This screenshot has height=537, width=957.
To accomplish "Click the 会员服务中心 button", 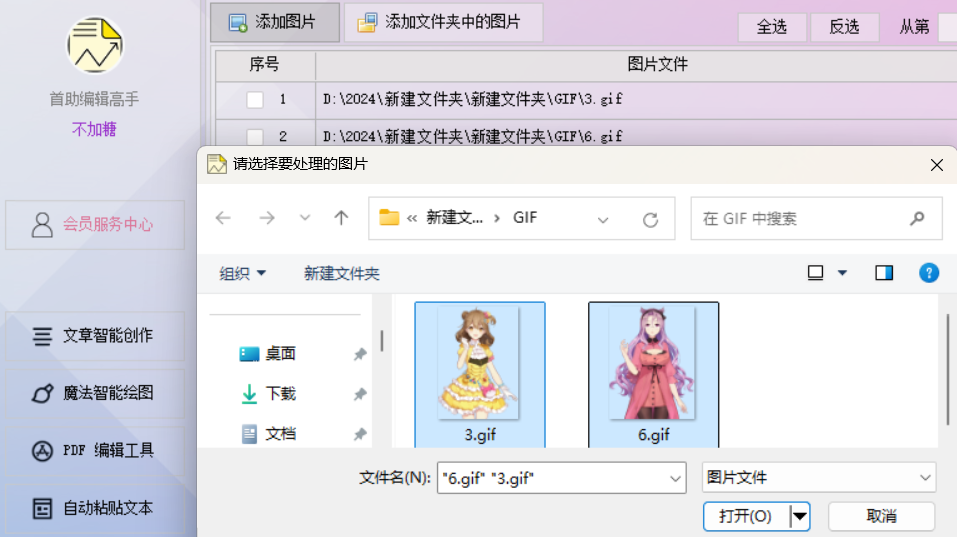I will (x=95, y=225).
